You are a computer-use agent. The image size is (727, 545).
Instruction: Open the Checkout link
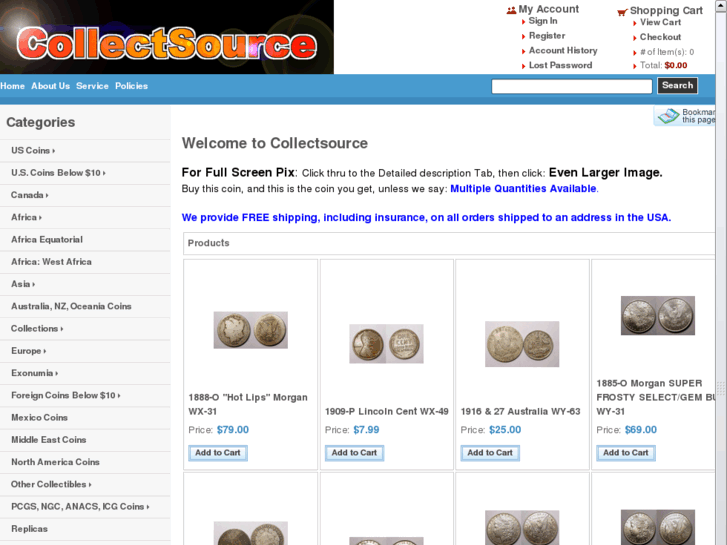point(660,37)
